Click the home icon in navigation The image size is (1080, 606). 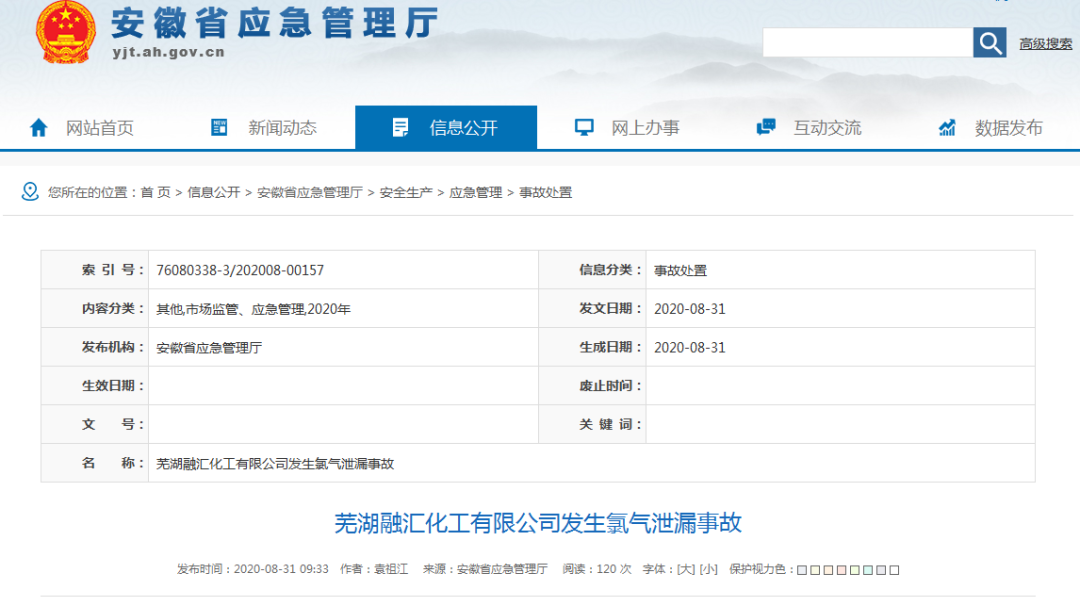click(39, 127)
